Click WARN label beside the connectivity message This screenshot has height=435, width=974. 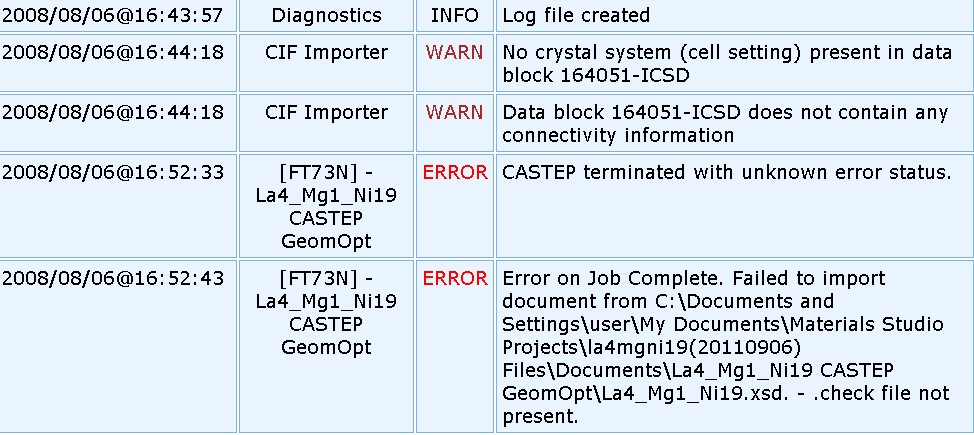[455, 113]
